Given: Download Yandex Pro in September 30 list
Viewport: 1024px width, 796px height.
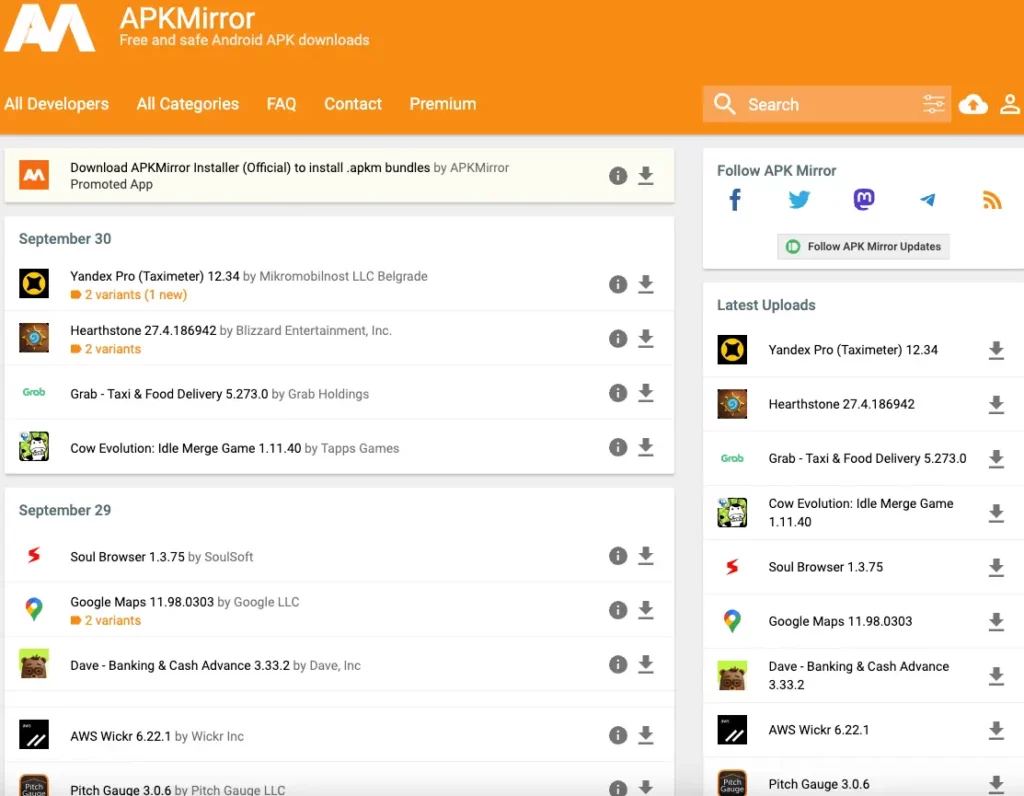Looking at the screenshot, I should 646,284.
